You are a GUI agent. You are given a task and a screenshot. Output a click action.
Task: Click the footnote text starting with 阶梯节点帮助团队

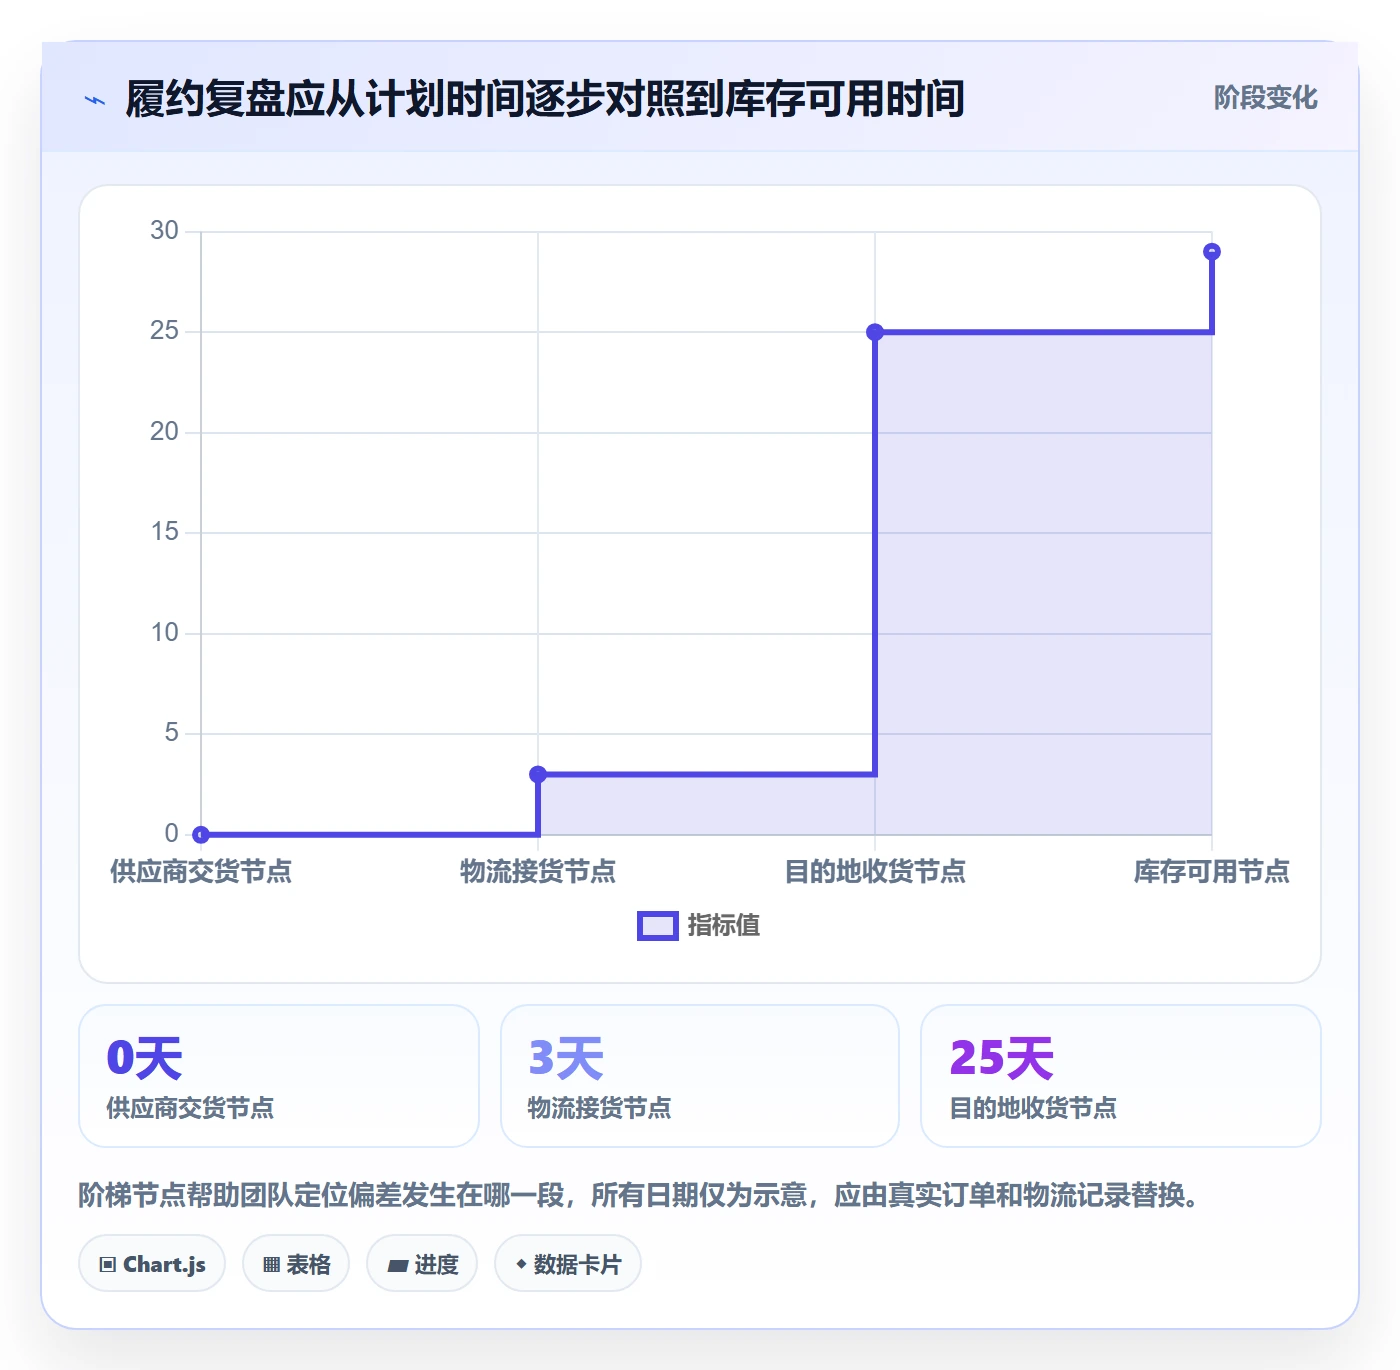click(x=640, y=1195)
